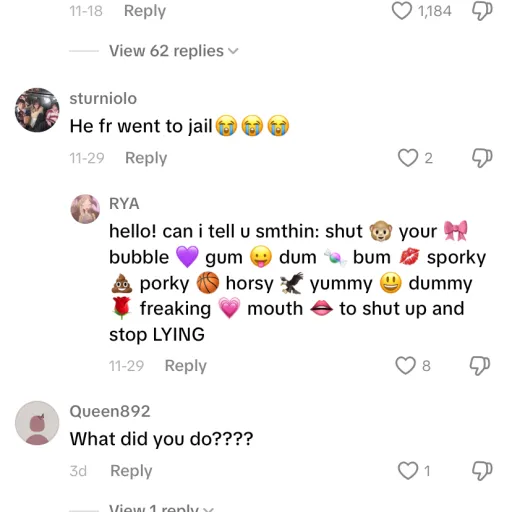Dislike RYA's reply comment
This screenshot has height=512, width=512.
point(480,366)
